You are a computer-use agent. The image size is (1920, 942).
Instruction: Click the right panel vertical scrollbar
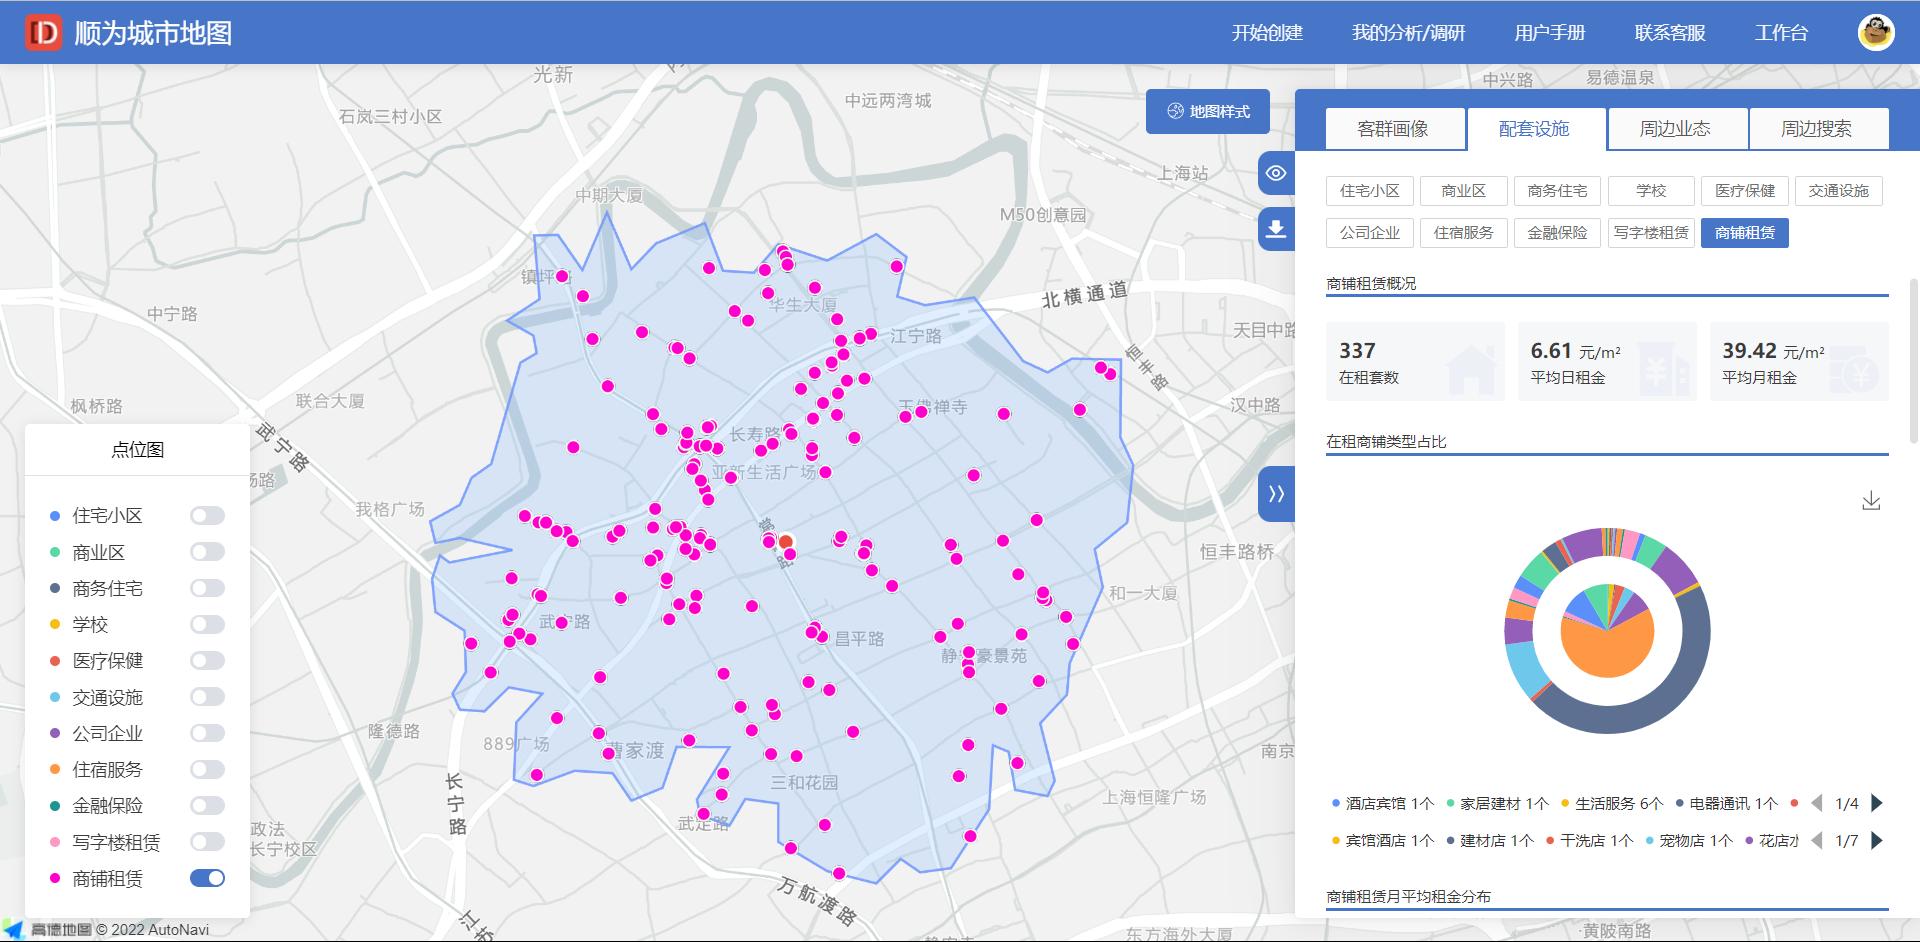(1913, 300)
